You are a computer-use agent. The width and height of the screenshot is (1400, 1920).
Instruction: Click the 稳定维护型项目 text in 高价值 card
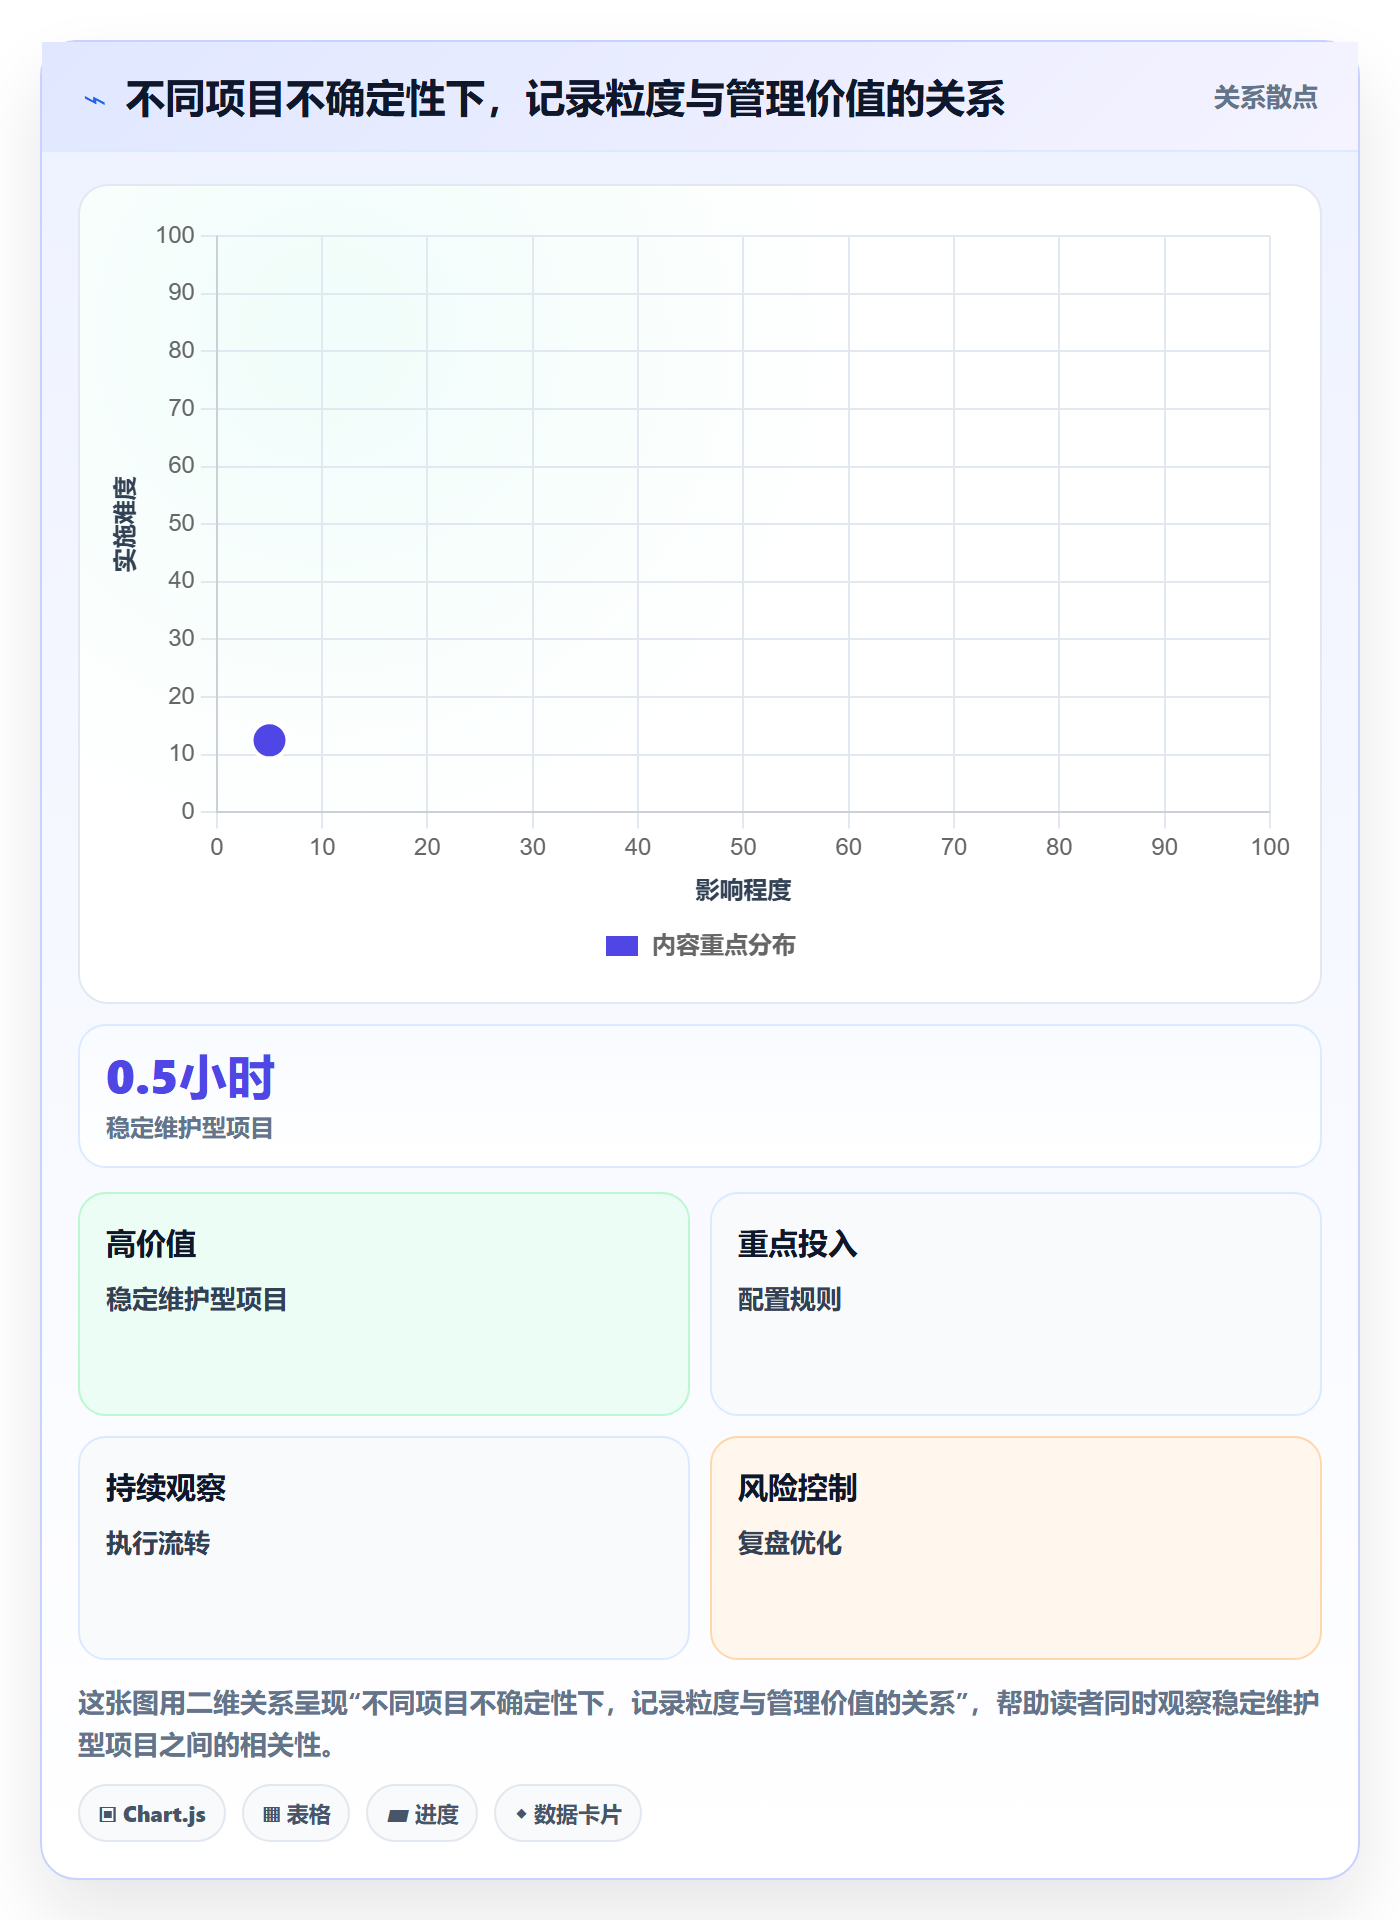[197, 1299]
